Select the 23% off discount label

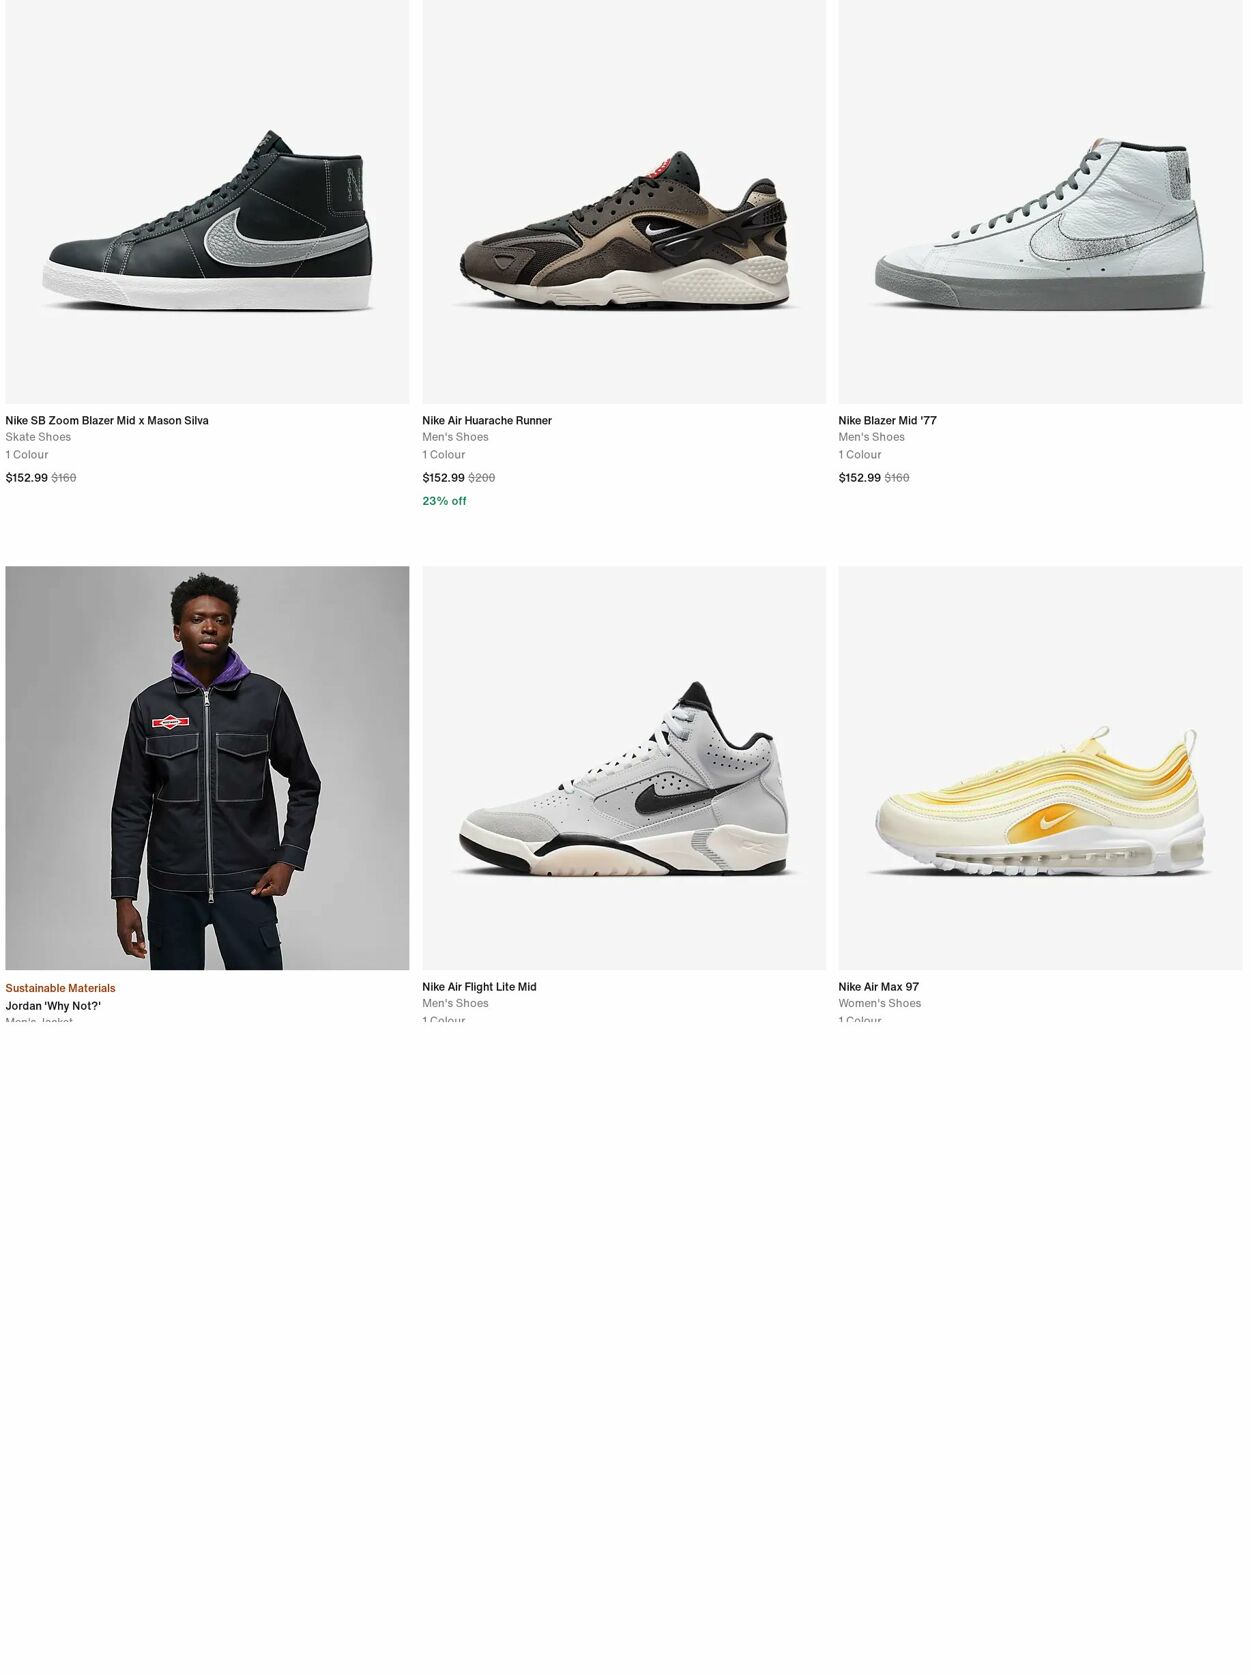[443, 500]
